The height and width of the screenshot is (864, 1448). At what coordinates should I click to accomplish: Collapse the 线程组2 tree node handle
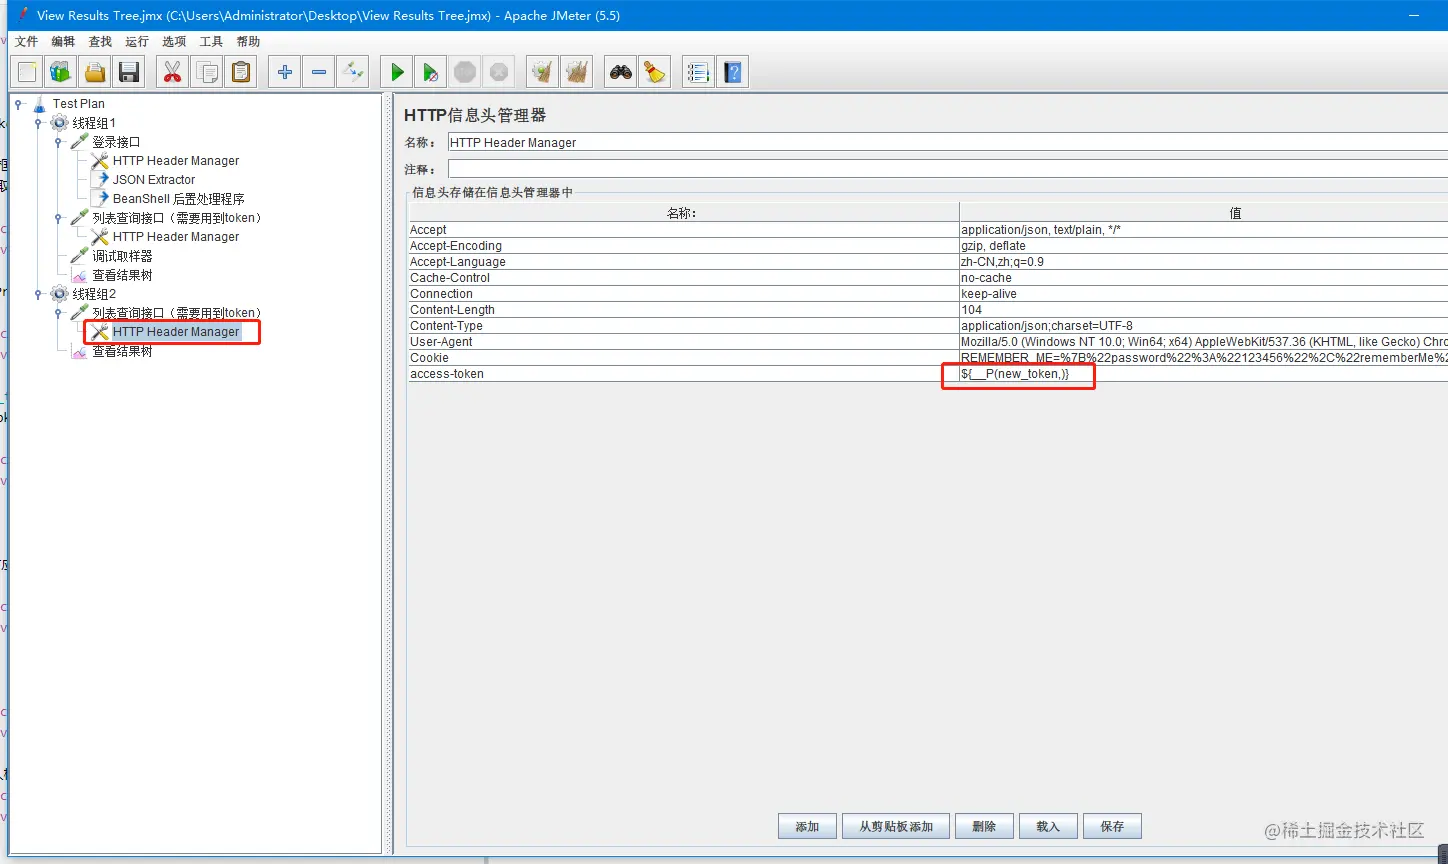point(39,294)
